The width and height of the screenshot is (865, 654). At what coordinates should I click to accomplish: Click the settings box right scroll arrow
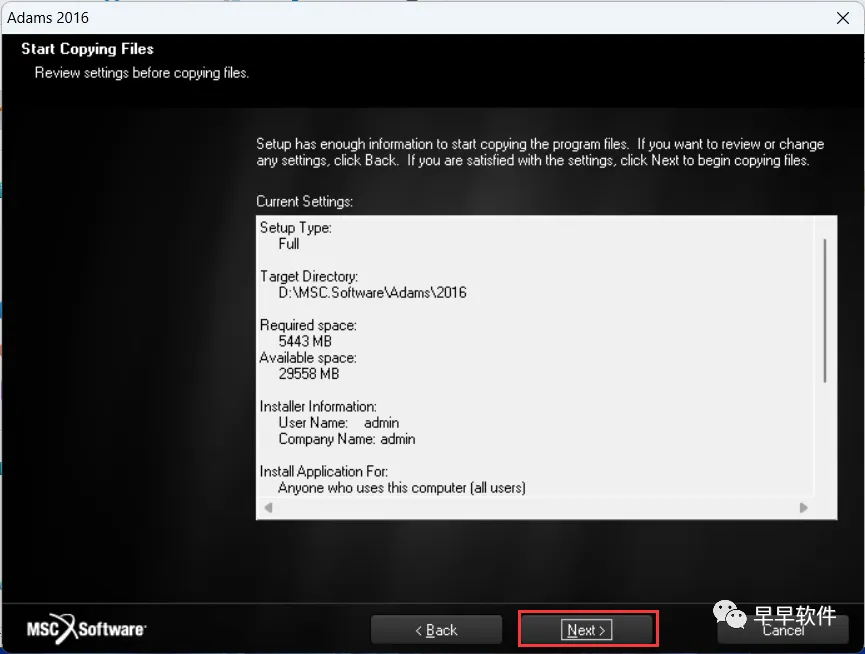(803, 507)
